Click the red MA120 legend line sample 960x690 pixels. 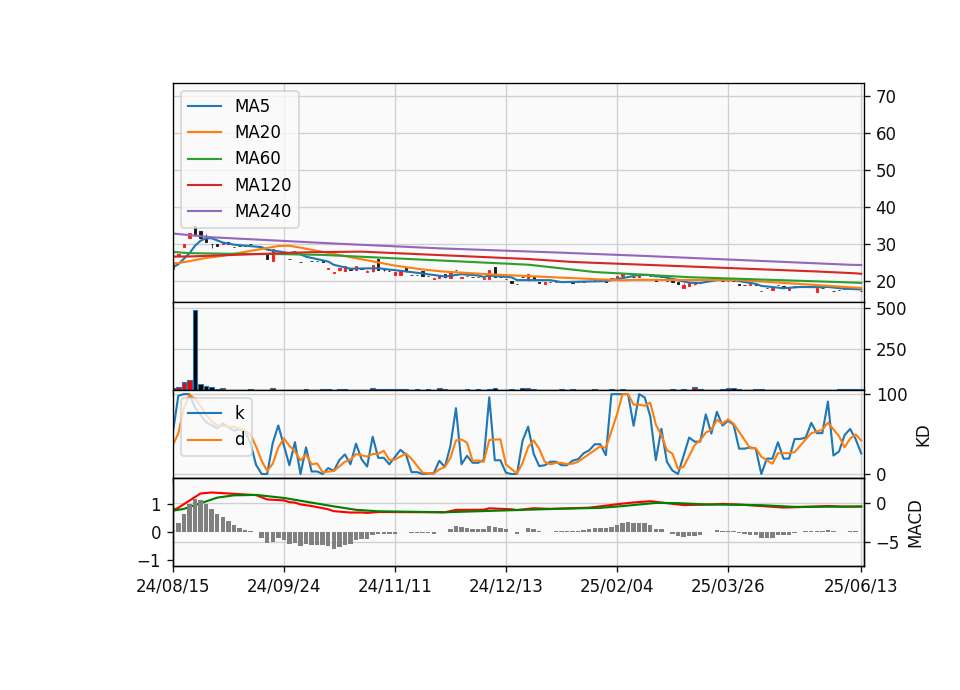204,186
